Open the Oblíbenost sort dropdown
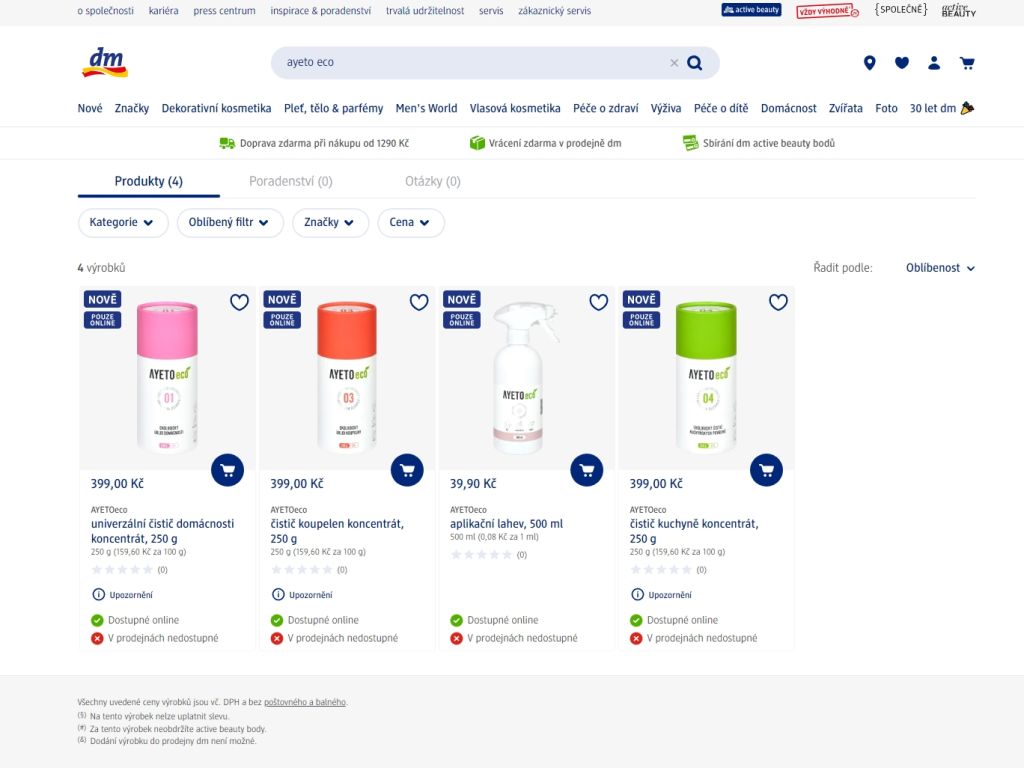The image size is (1024, 768). pos(940,268)
